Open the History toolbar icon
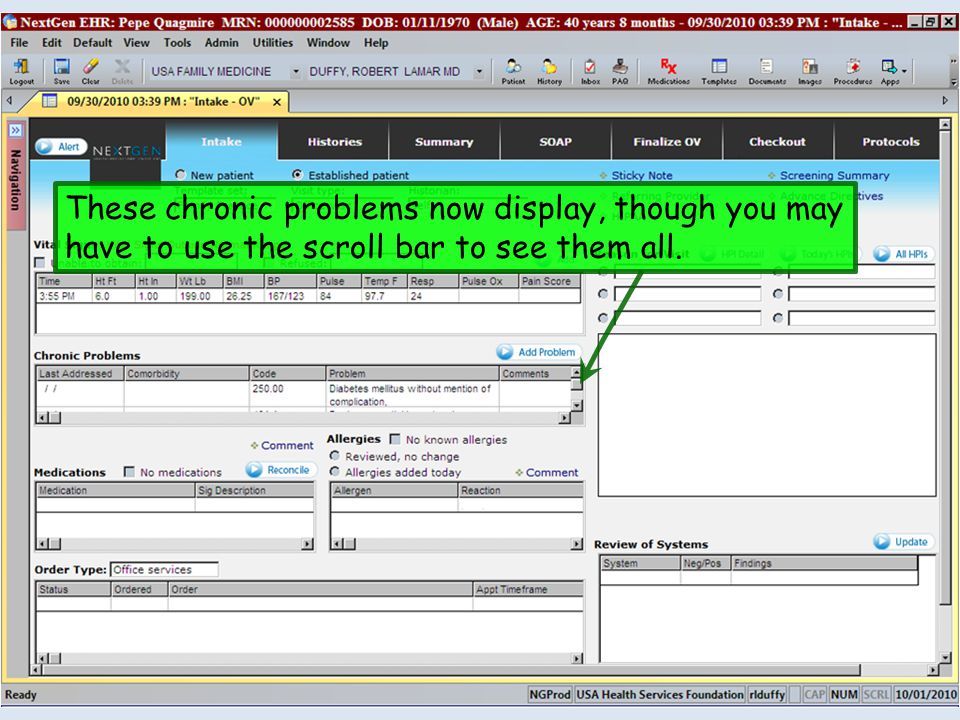960x720 pixels. pyautogui.click(x=549, y=71)
